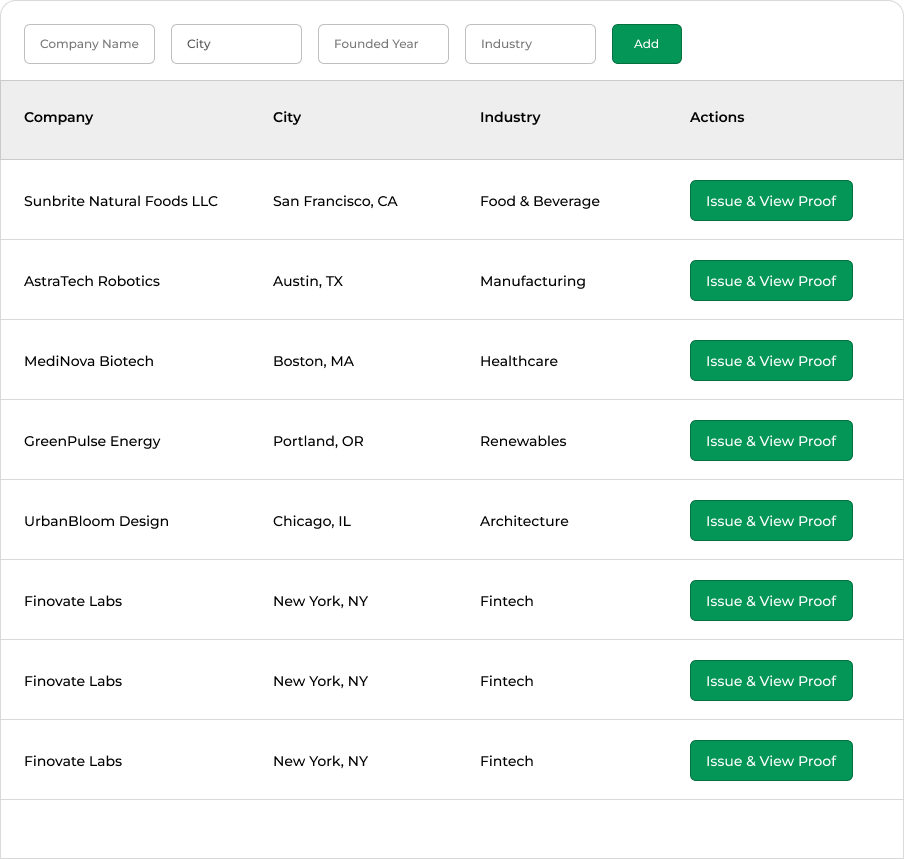The image size is (904, 859).
Task: Select the Sunbrite Natural Foods LLC name cell
Action: pos(121,201)
